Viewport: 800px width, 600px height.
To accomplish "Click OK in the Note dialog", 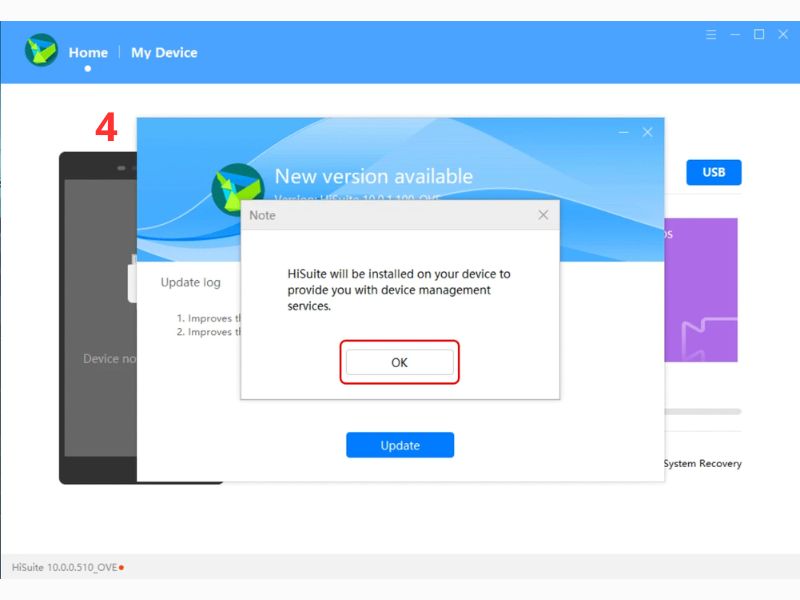I will (399, 362).
